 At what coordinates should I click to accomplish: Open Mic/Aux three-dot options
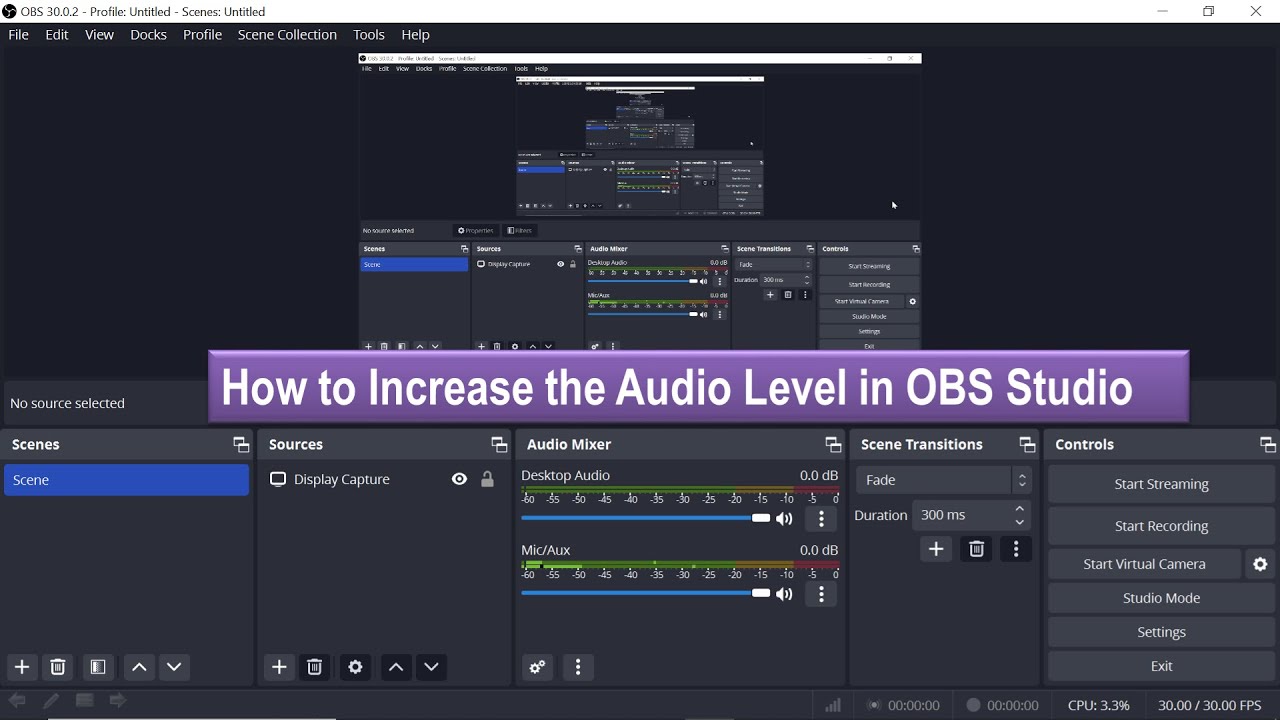point(821,594)
